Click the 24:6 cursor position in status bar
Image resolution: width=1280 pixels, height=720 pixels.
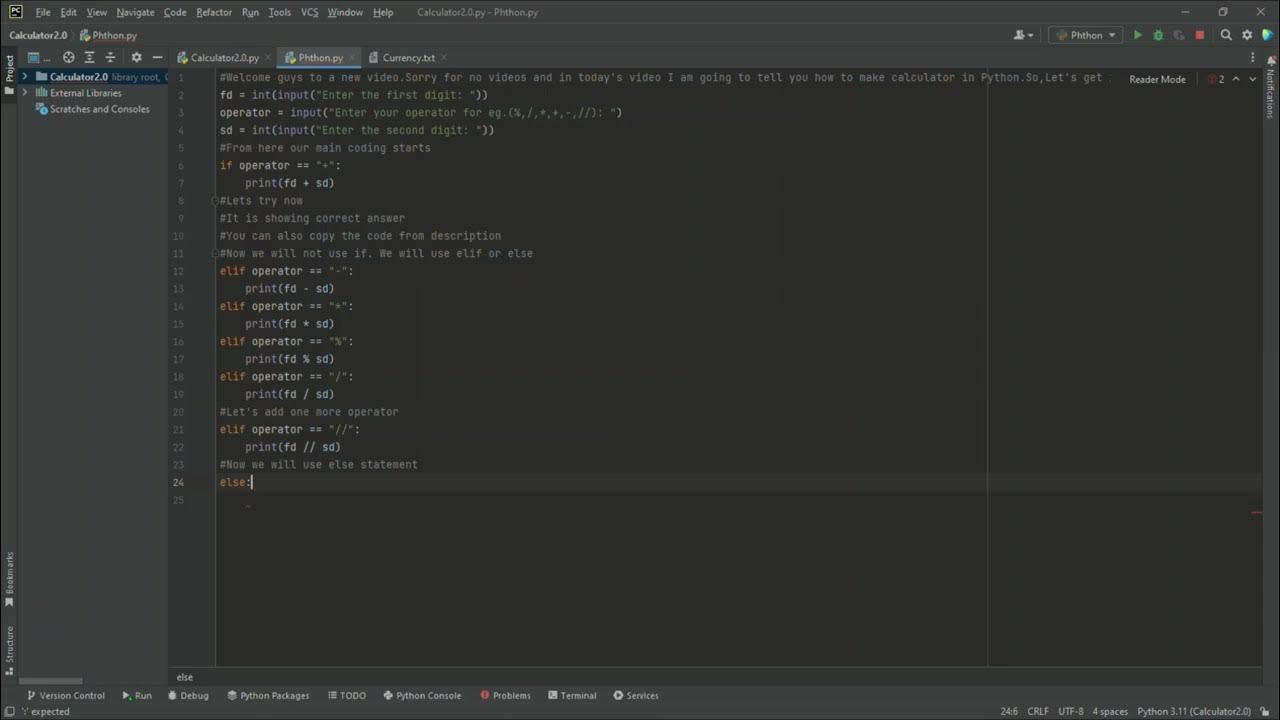click(1010, 712)
